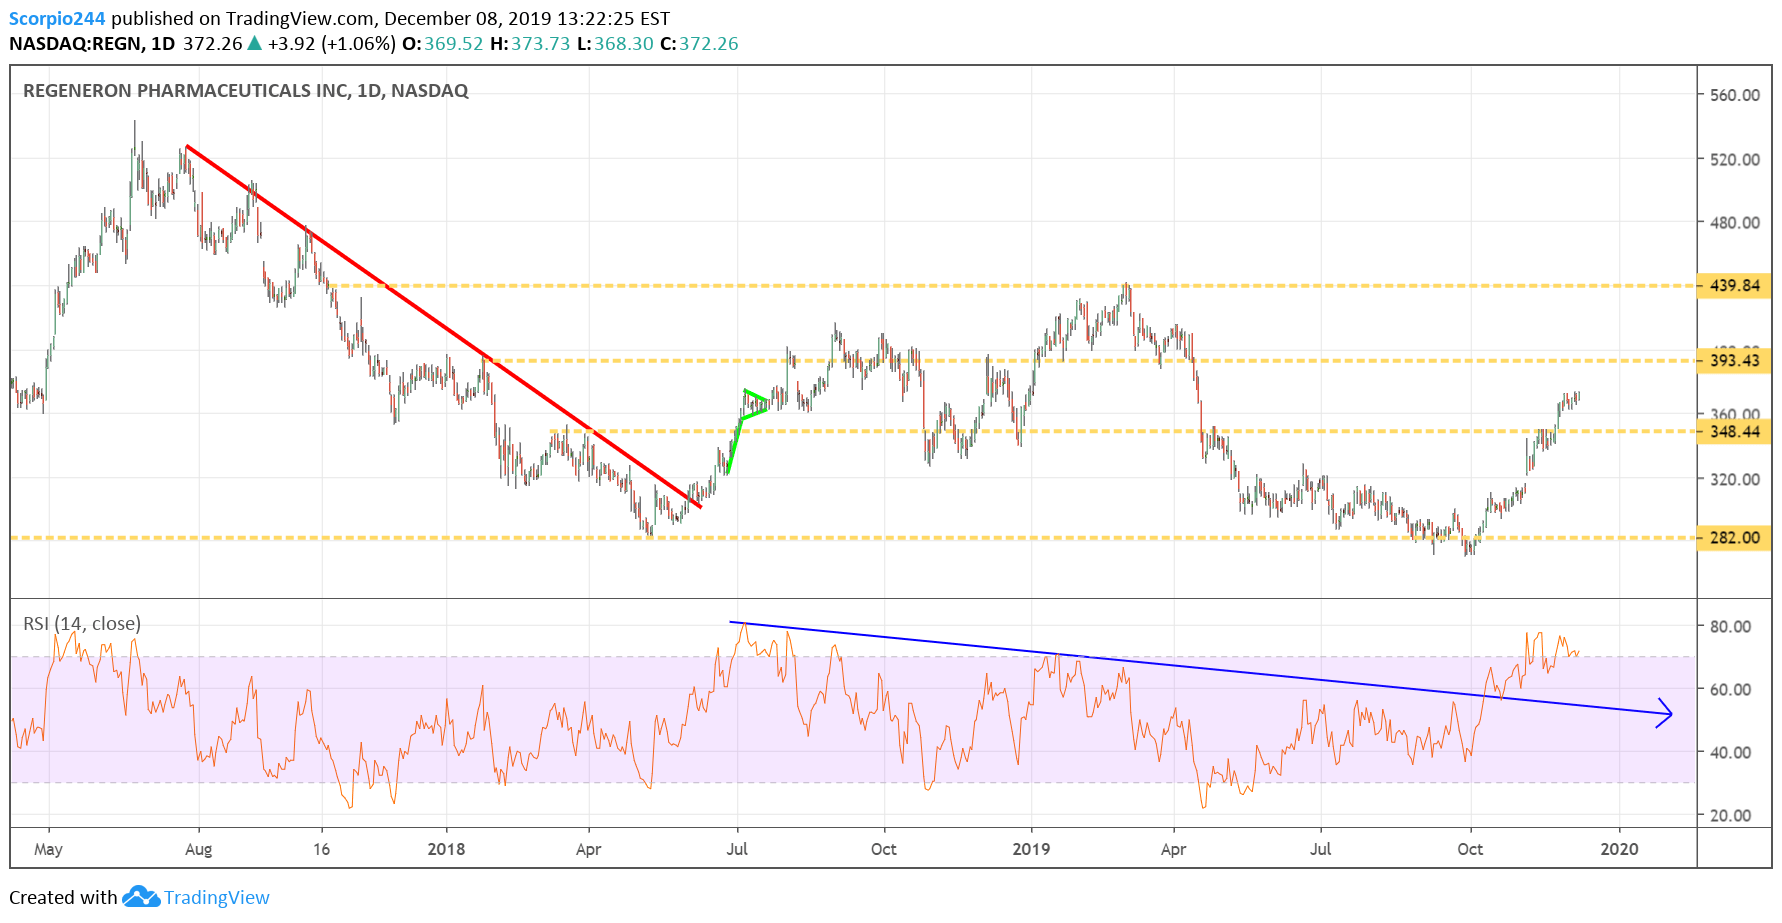The image size is (1782, 923).
Task: Select the 282.00 price level label
Action: tap(1735, 538)
